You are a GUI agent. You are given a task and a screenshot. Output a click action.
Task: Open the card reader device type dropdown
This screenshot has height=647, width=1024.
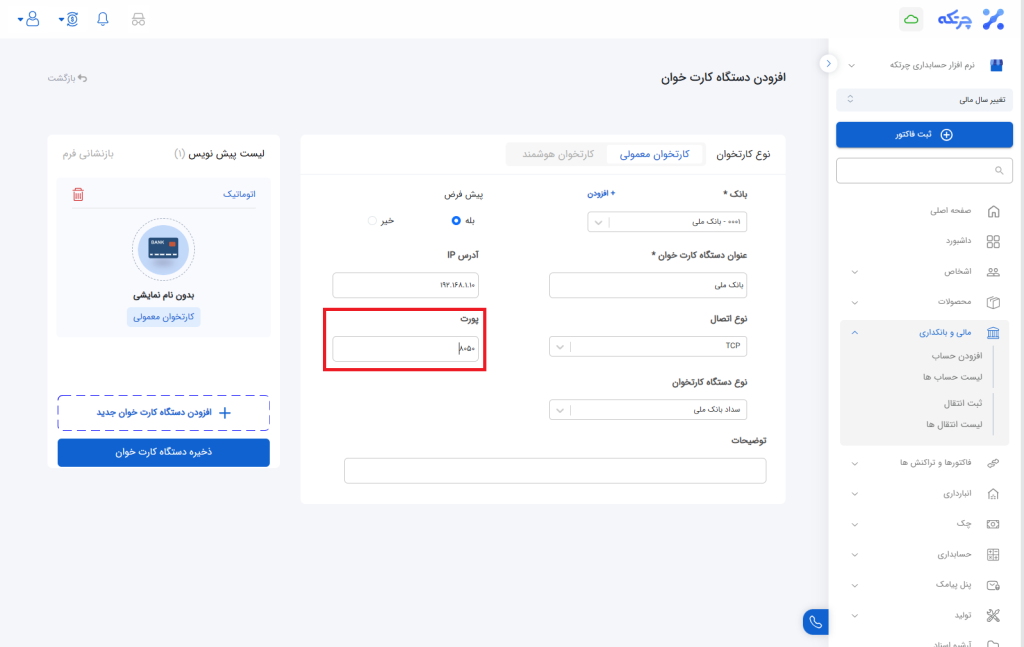[x=648, y=409]
